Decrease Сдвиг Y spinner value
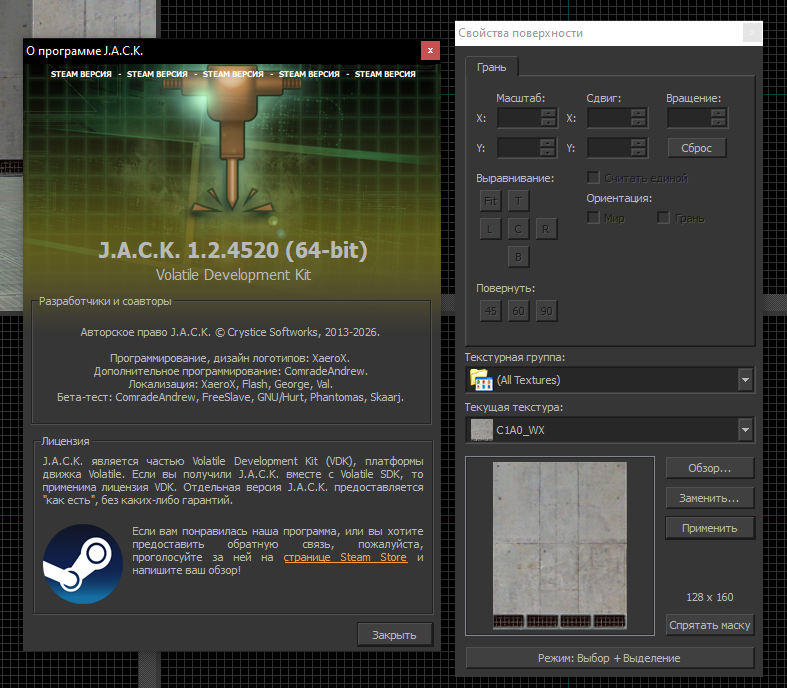Viewport: 787px width, 688px height. coord(638,153)
